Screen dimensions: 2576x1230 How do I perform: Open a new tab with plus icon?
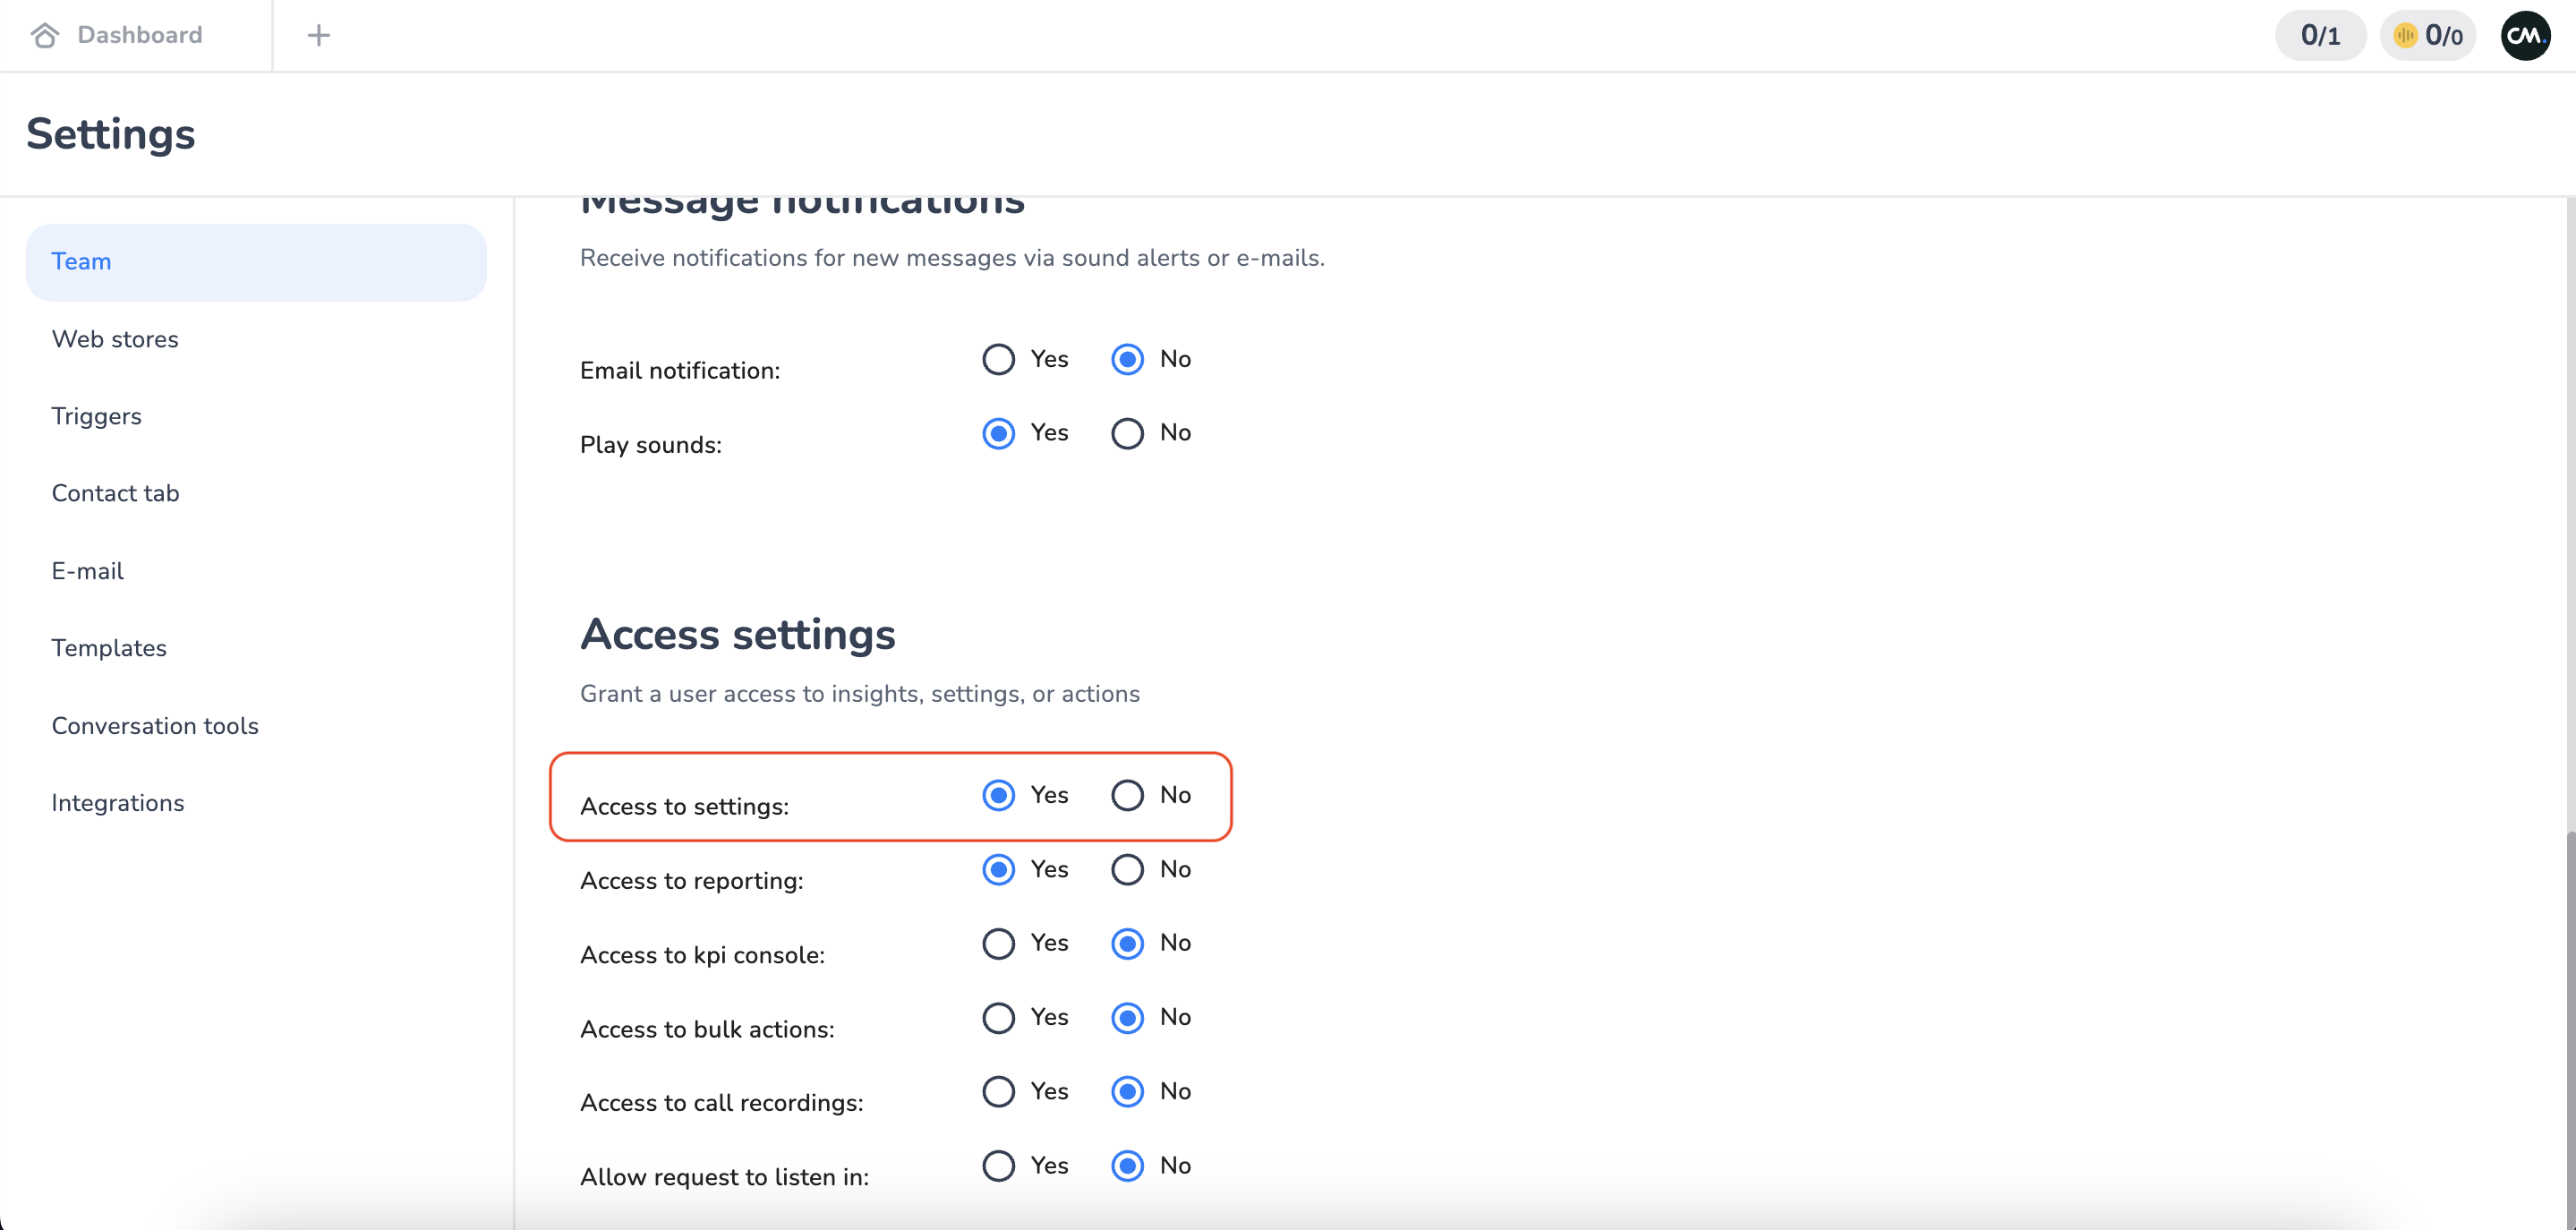[318, 35]
